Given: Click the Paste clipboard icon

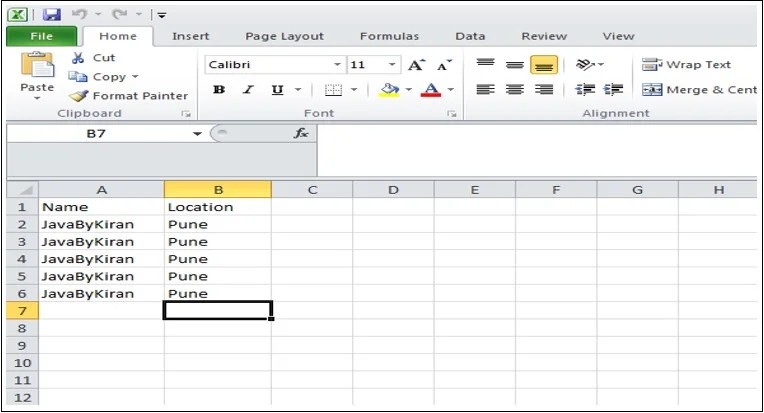Looking at the screenshot, I should click(37, 65).
